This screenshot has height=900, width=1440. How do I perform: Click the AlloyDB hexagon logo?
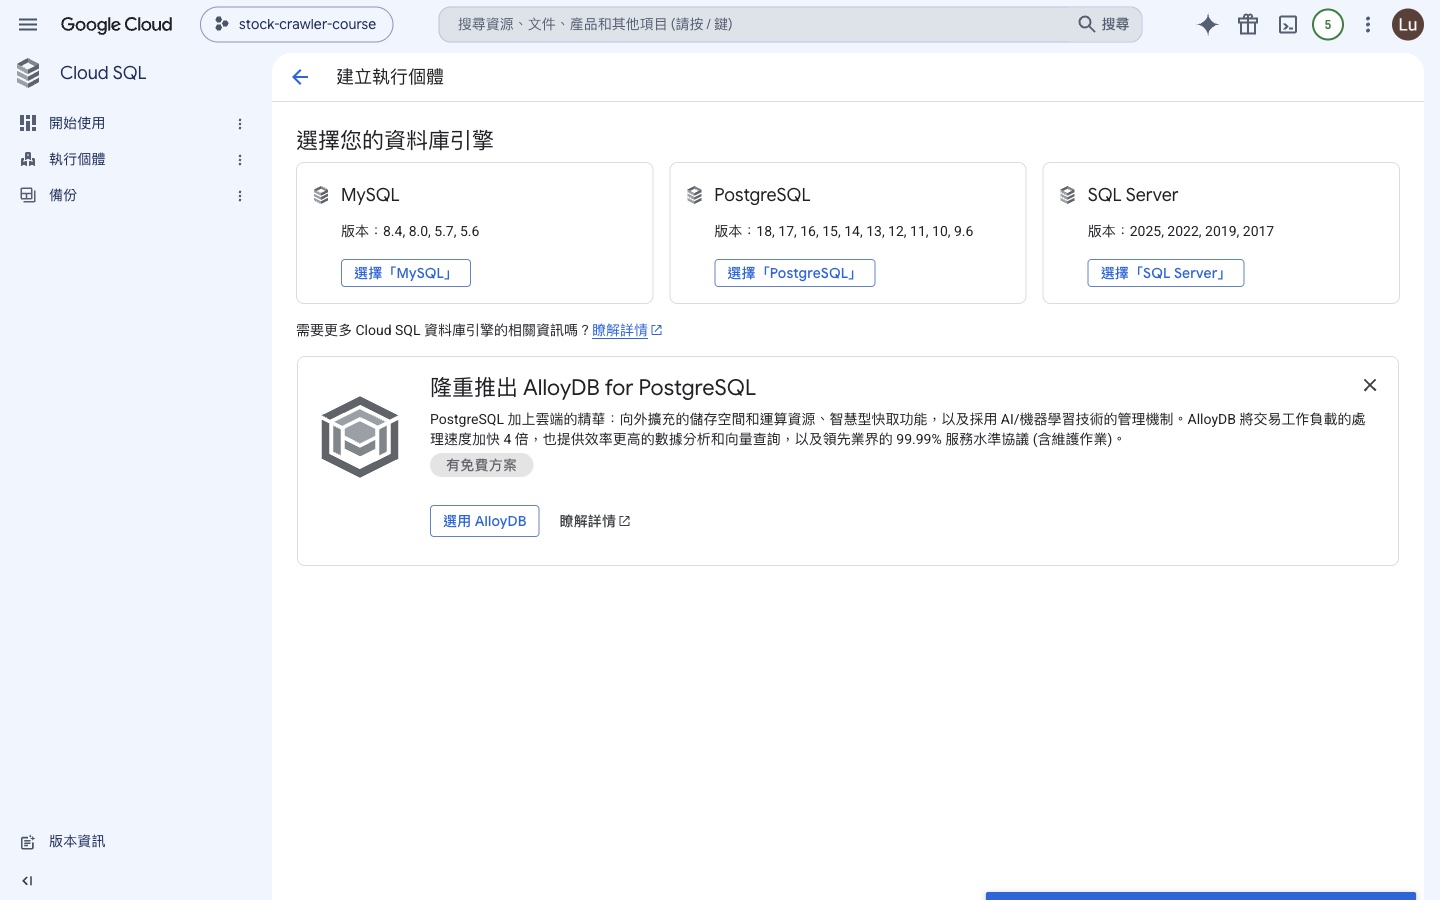(x=360, y=437)
